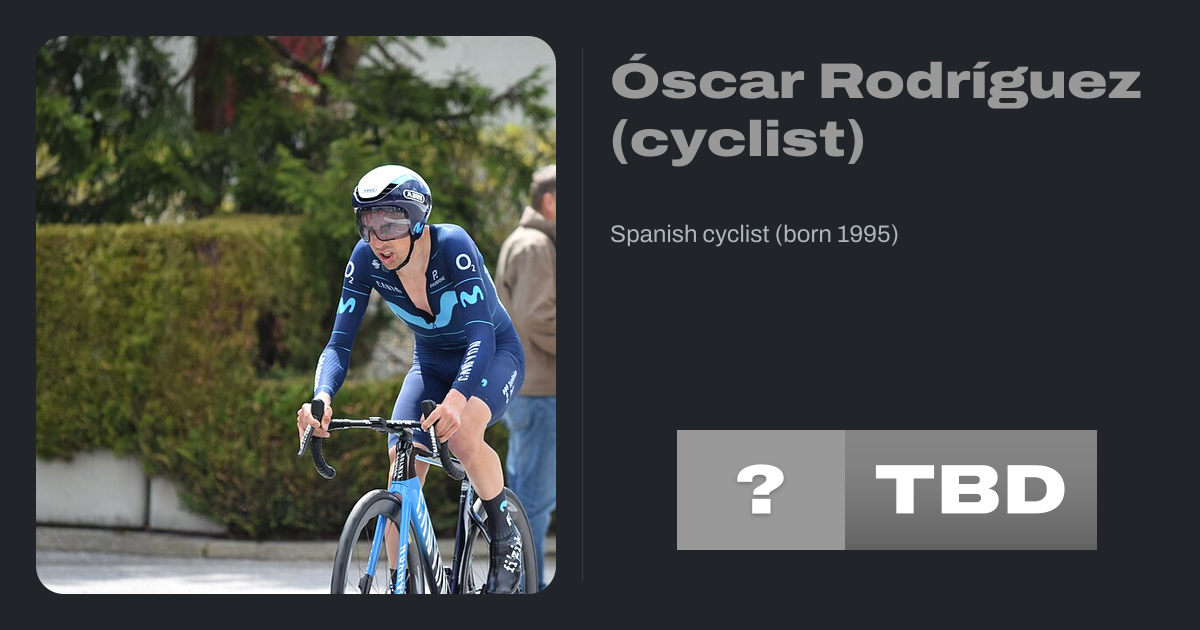The width and height of the screenshot is (1200, 630).
Task: Click the Movistar M logo on jersey chest
Action: (x=470, y=296)
